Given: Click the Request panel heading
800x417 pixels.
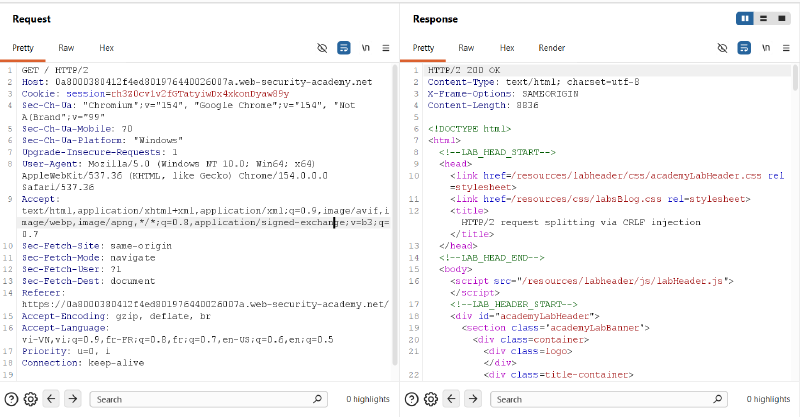Looking at the screenshot, I should click(x=32, y=19).
